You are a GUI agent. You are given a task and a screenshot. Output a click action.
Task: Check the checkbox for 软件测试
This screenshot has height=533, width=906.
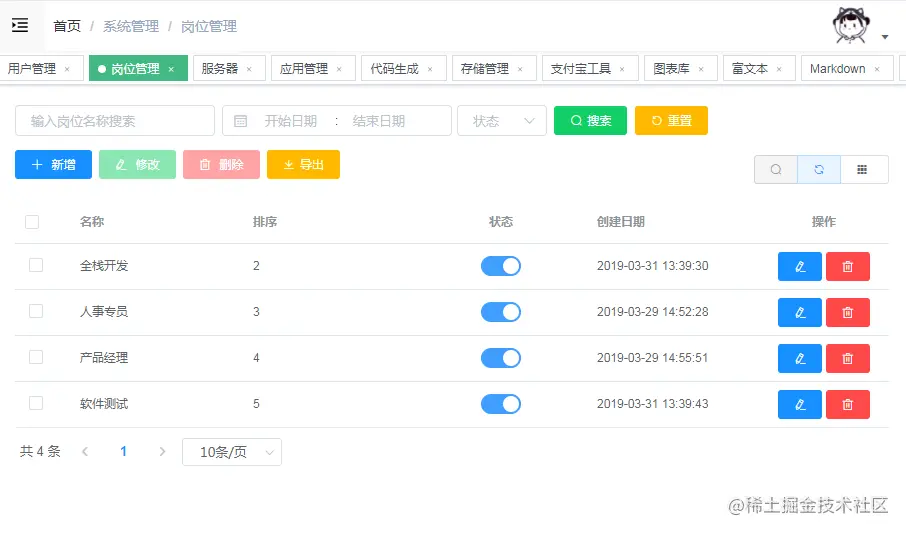point(36,402)
